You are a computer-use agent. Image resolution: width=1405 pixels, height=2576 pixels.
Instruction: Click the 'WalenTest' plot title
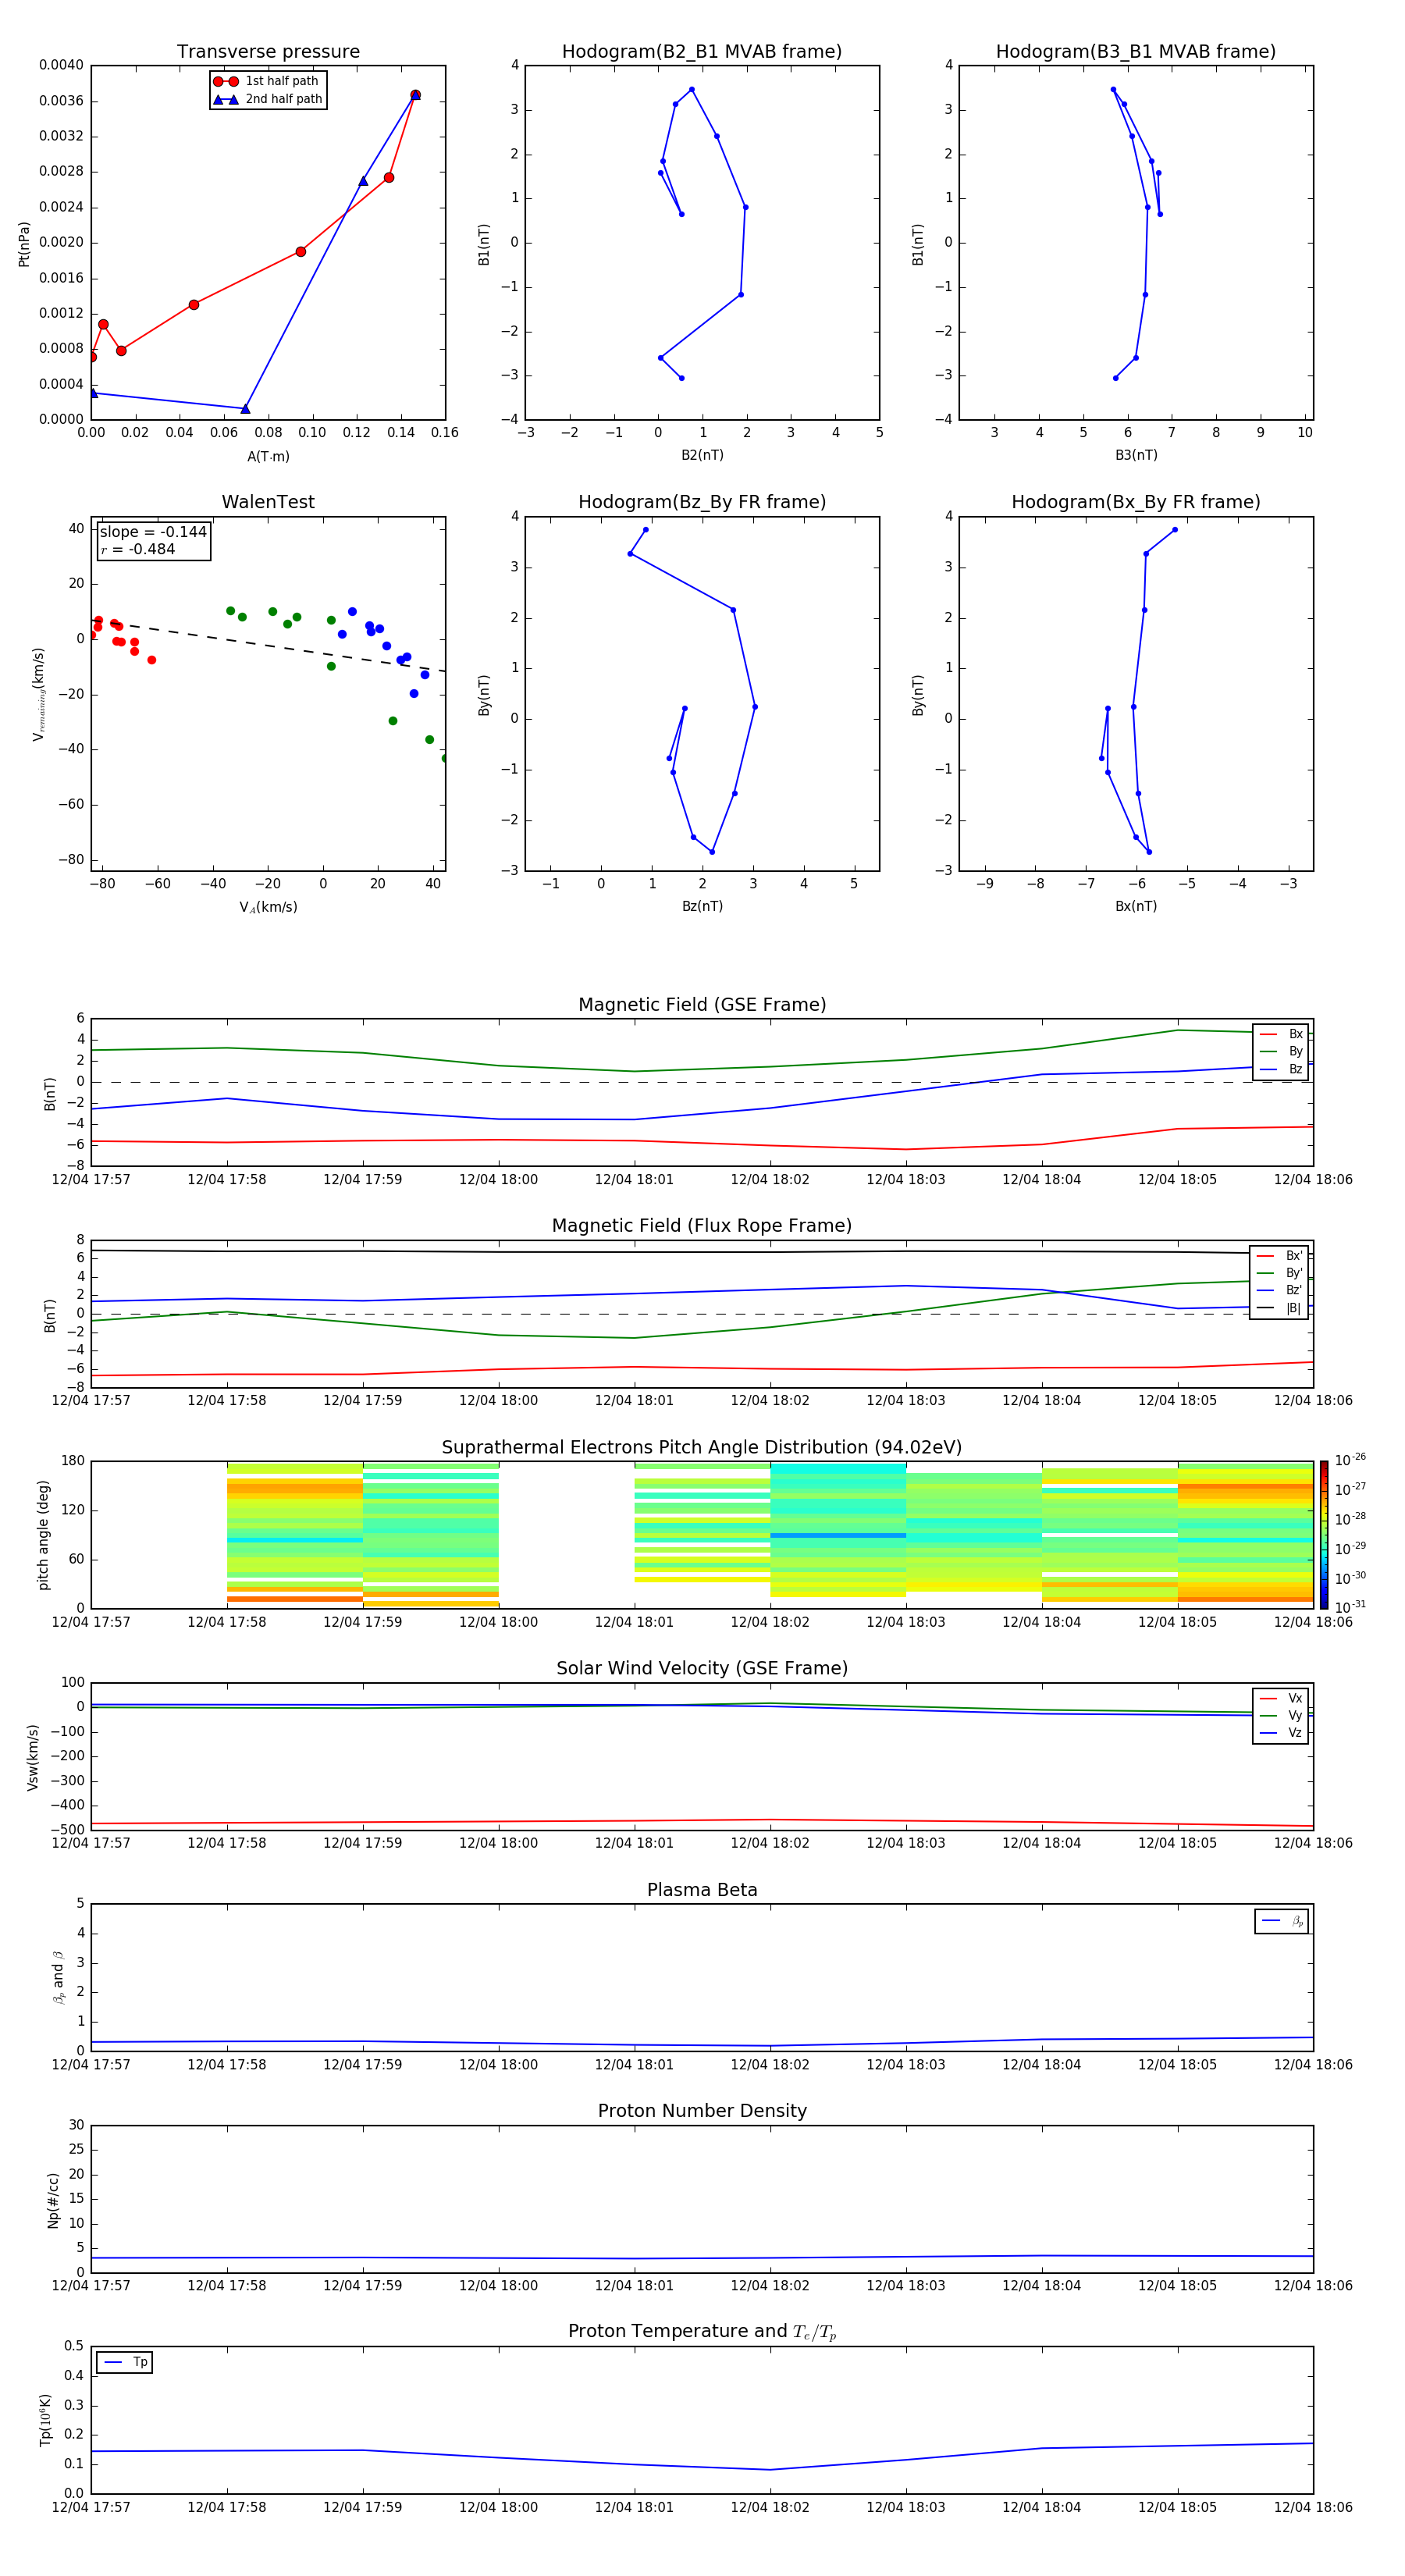[x=268, y=502]
